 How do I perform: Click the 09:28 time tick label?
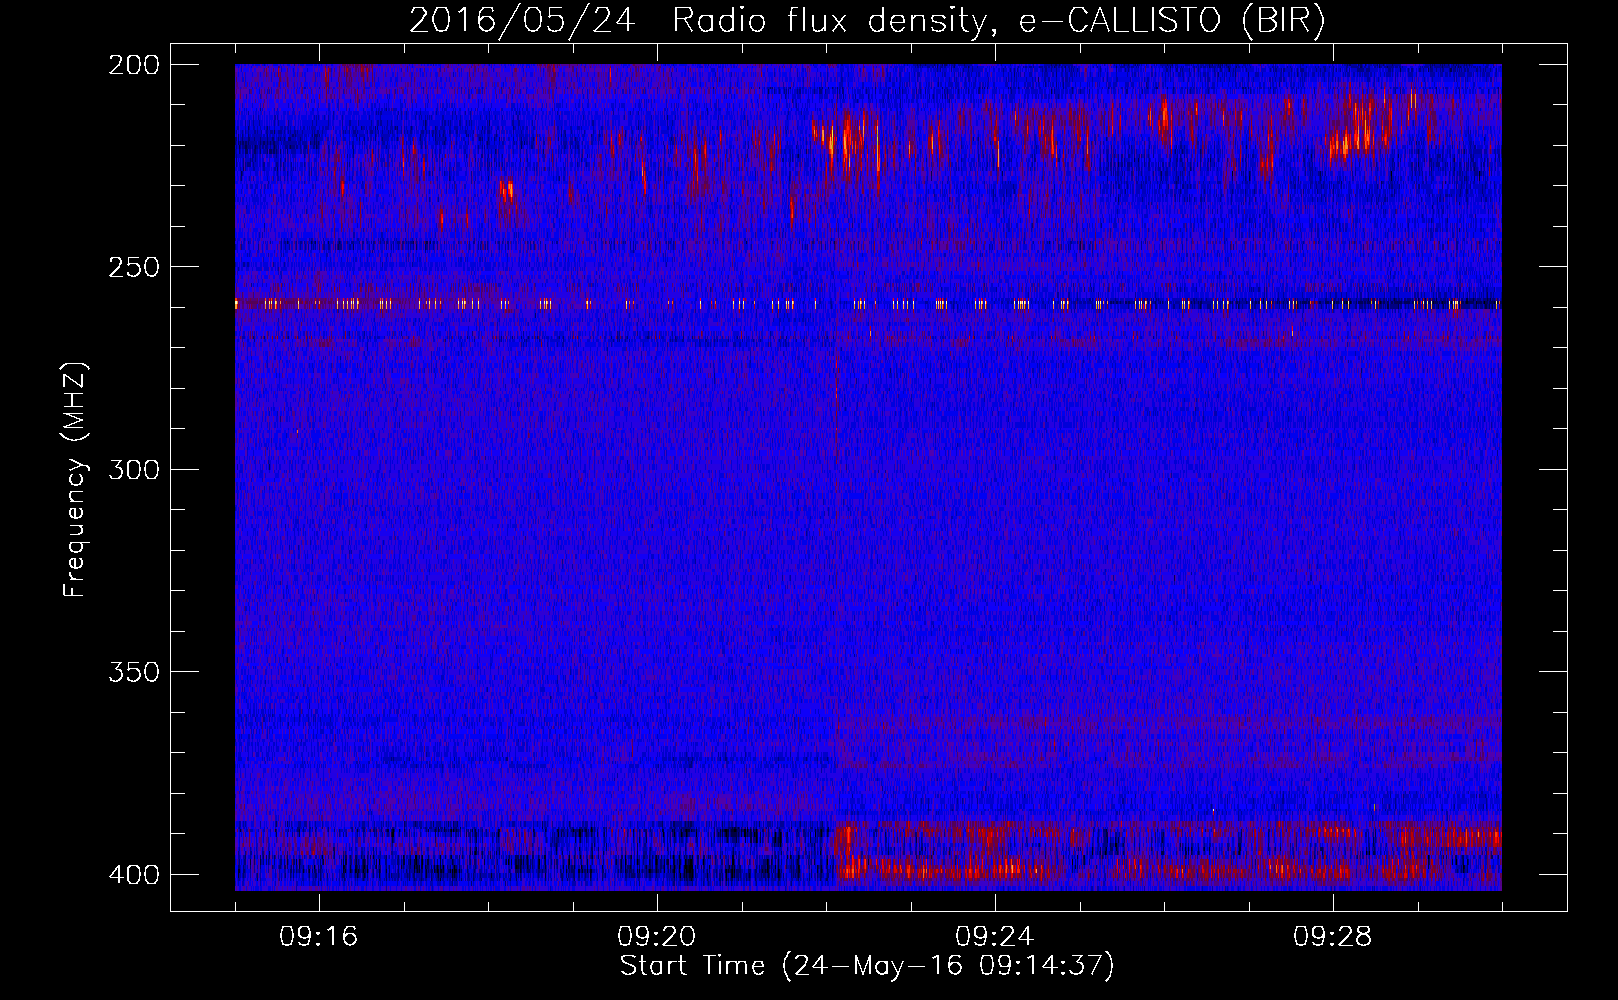click(x=1333, y=937)
